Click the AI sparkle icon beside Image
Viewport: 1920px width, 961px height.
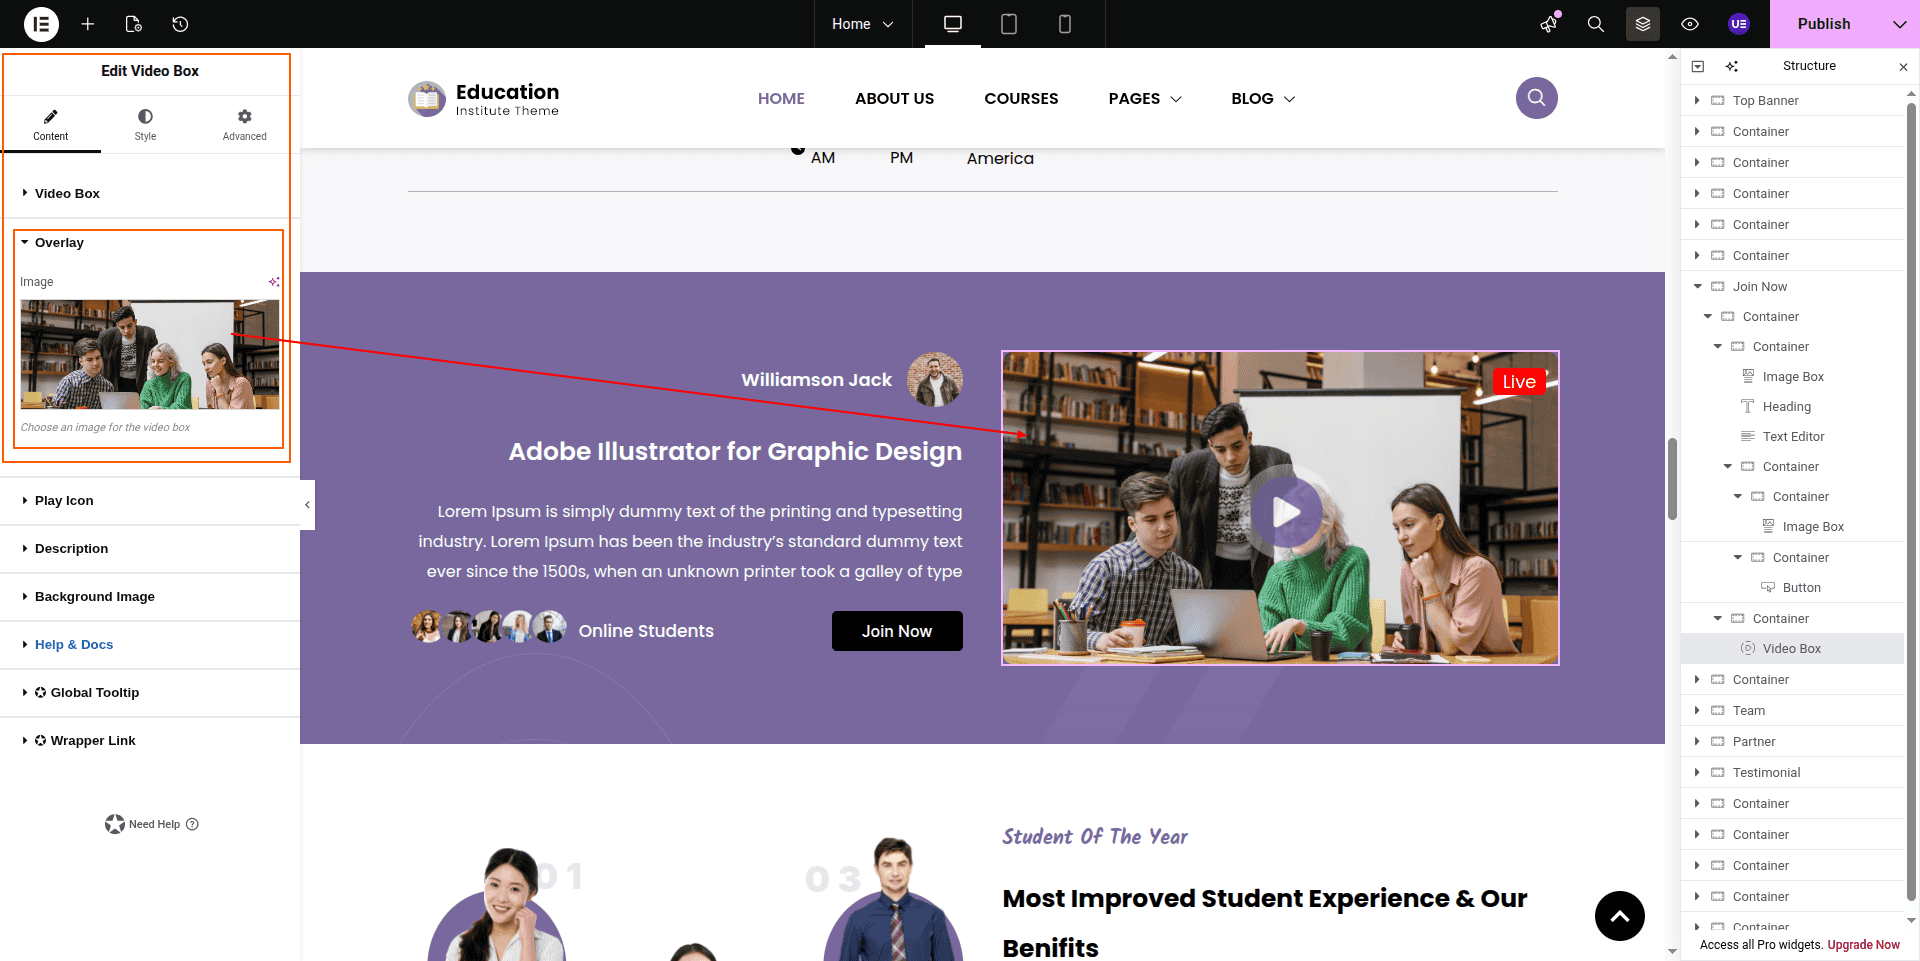tap(274, 282)
